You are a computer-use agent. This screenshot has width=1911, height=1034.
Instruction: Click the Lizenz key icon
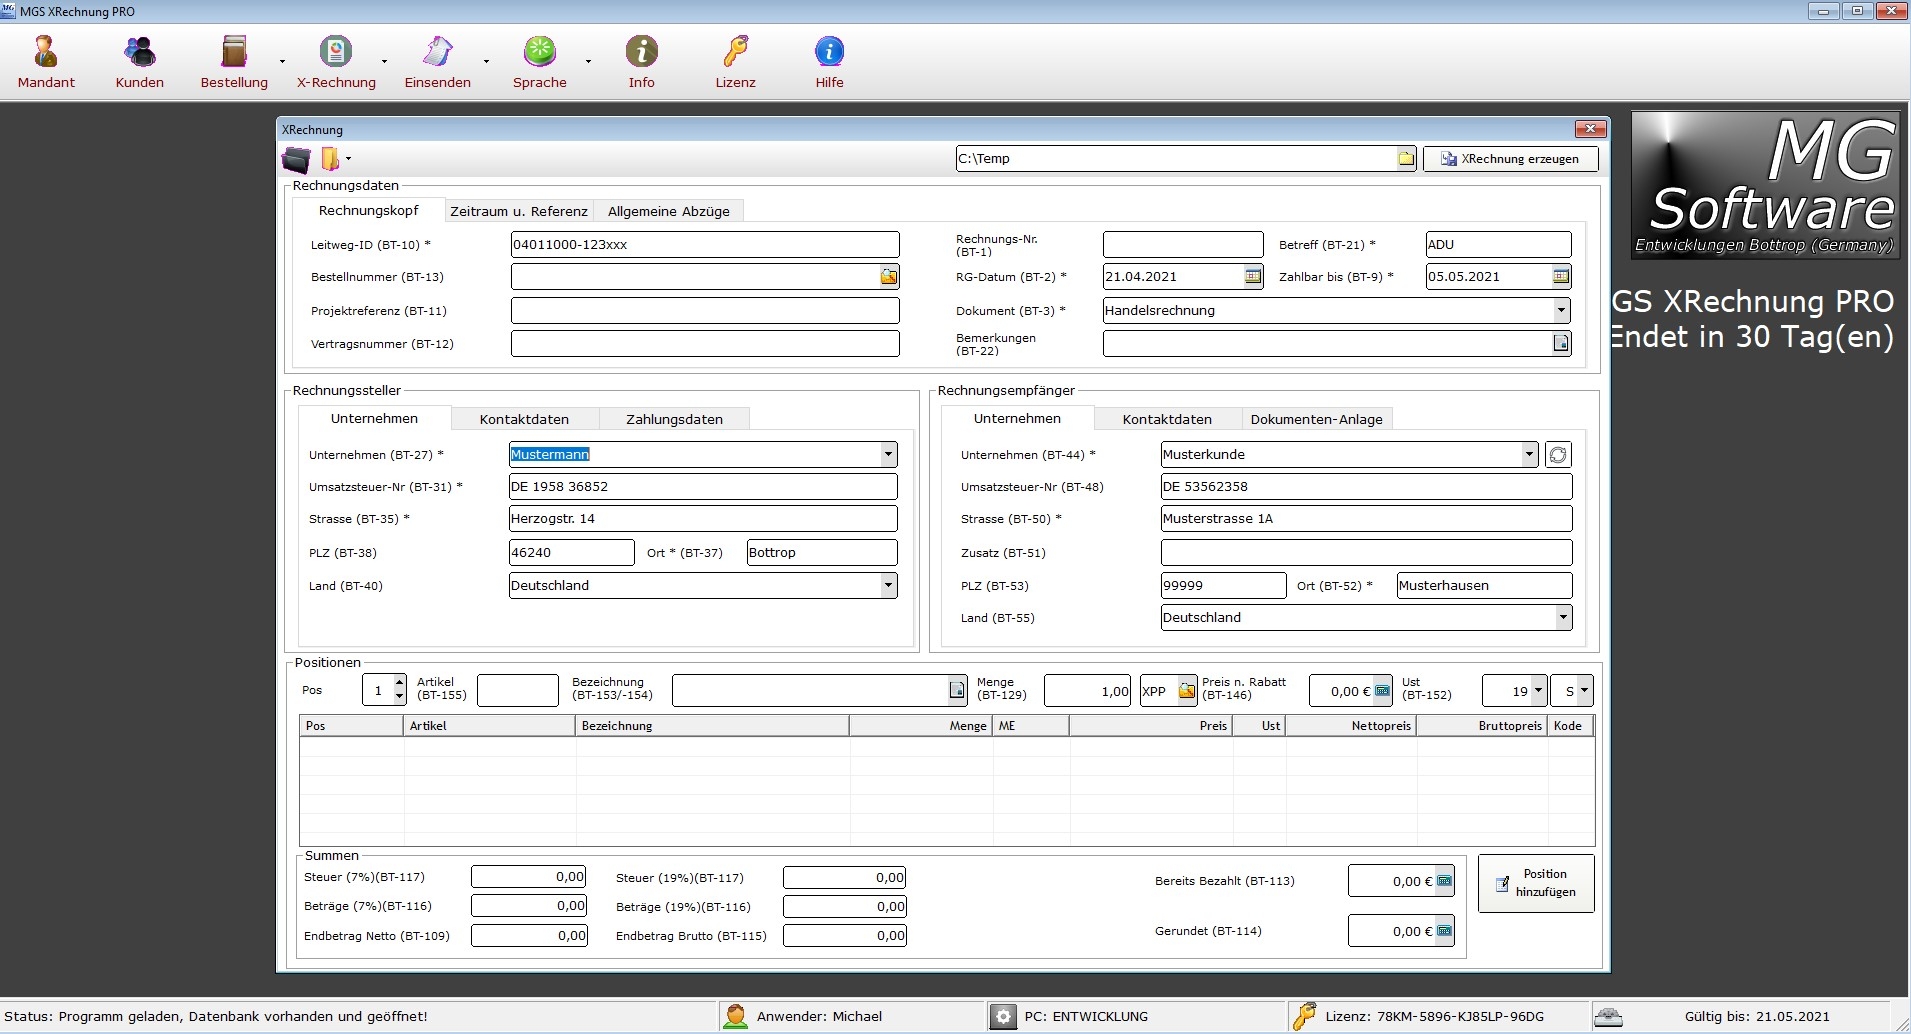(735, 62)
